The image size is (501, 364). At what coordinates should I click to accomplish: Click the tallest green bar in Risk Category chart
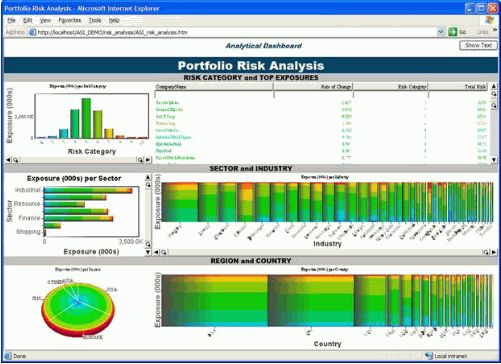pos(86,118)
